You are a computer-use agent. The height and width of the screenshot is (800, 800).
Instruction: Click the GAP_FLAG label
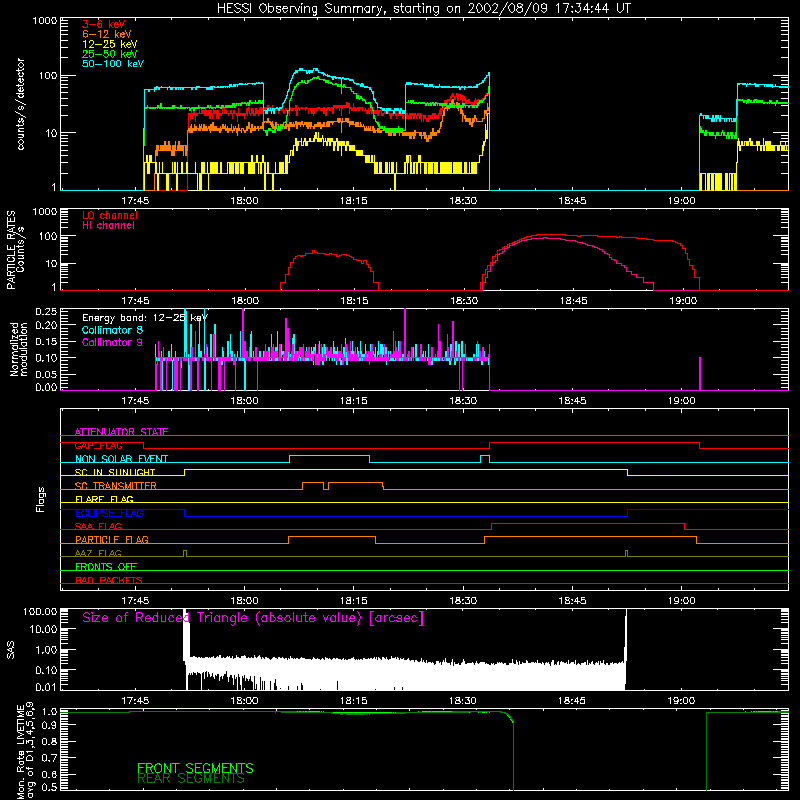tap(98, 445)
